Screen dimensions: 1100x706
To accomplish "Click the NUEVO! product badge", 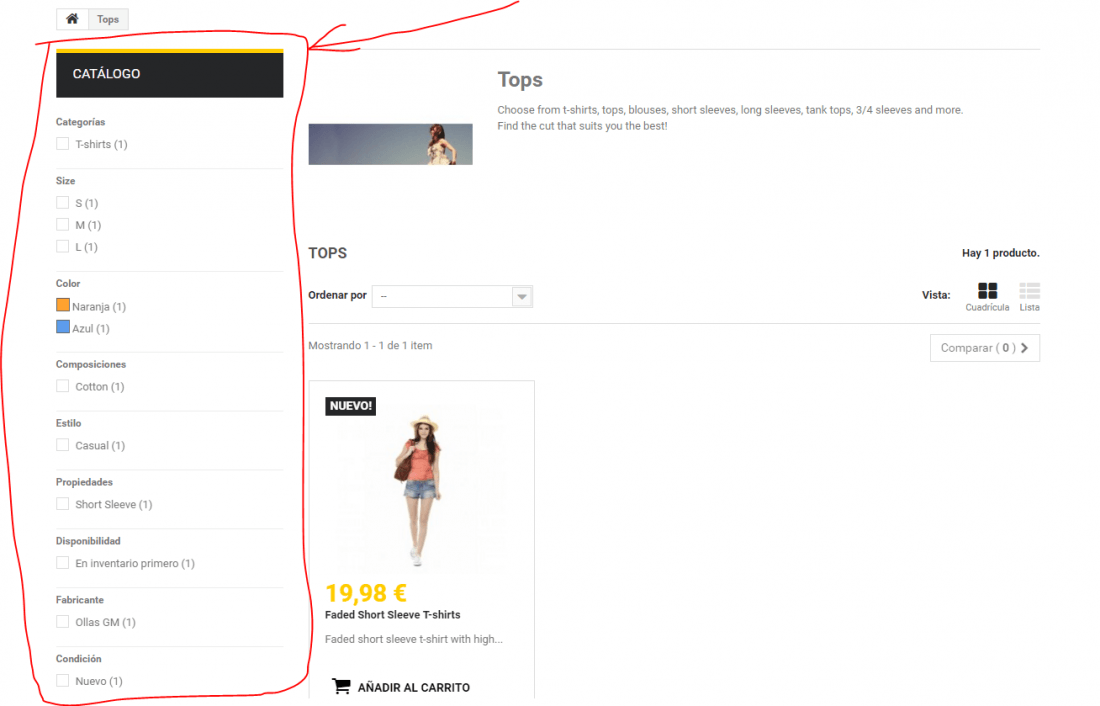I will click(351, 406).
